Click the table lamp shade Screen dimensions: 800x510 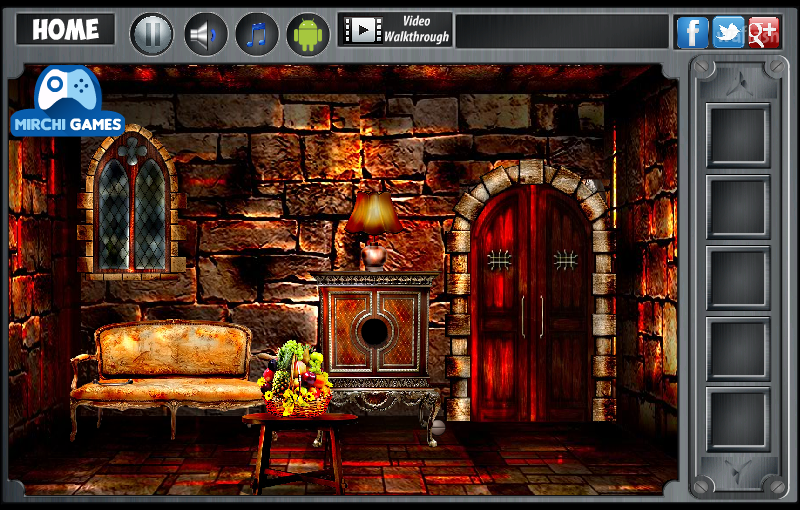coord(374,213)
